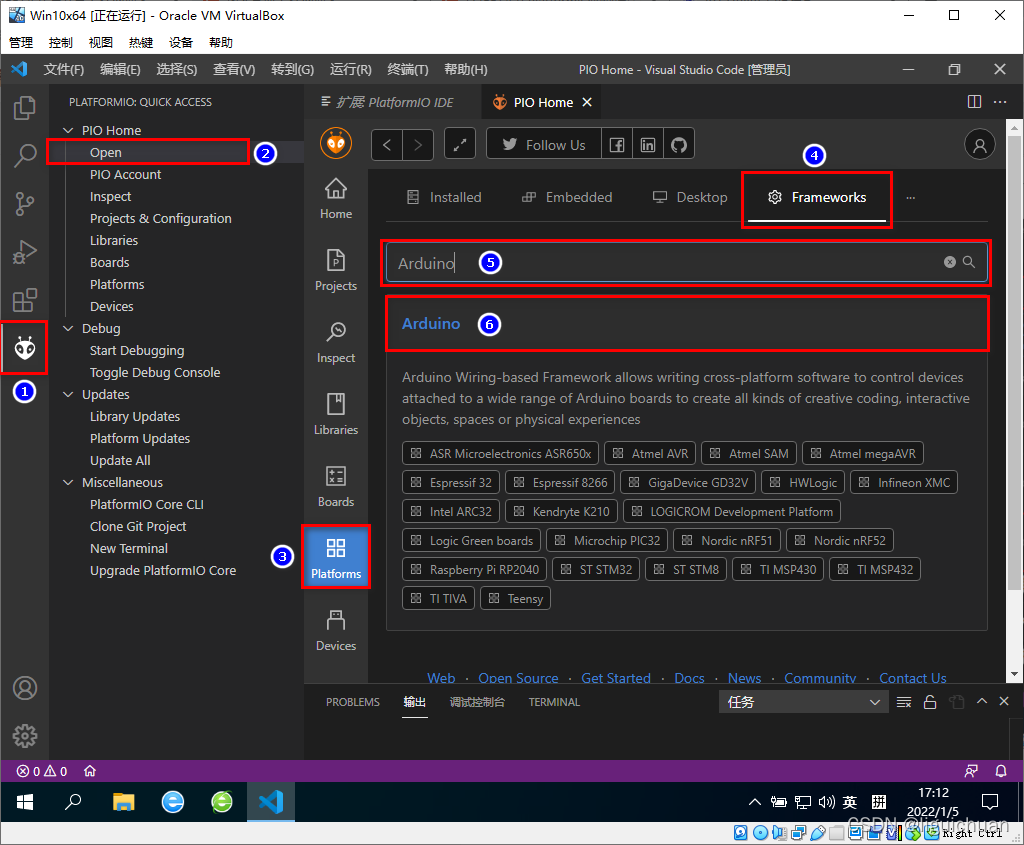The height and width of the screenshot is (845, 1024).
Task: Click the PlatformIO logo in PIO Home
Action: pos(336,144)
